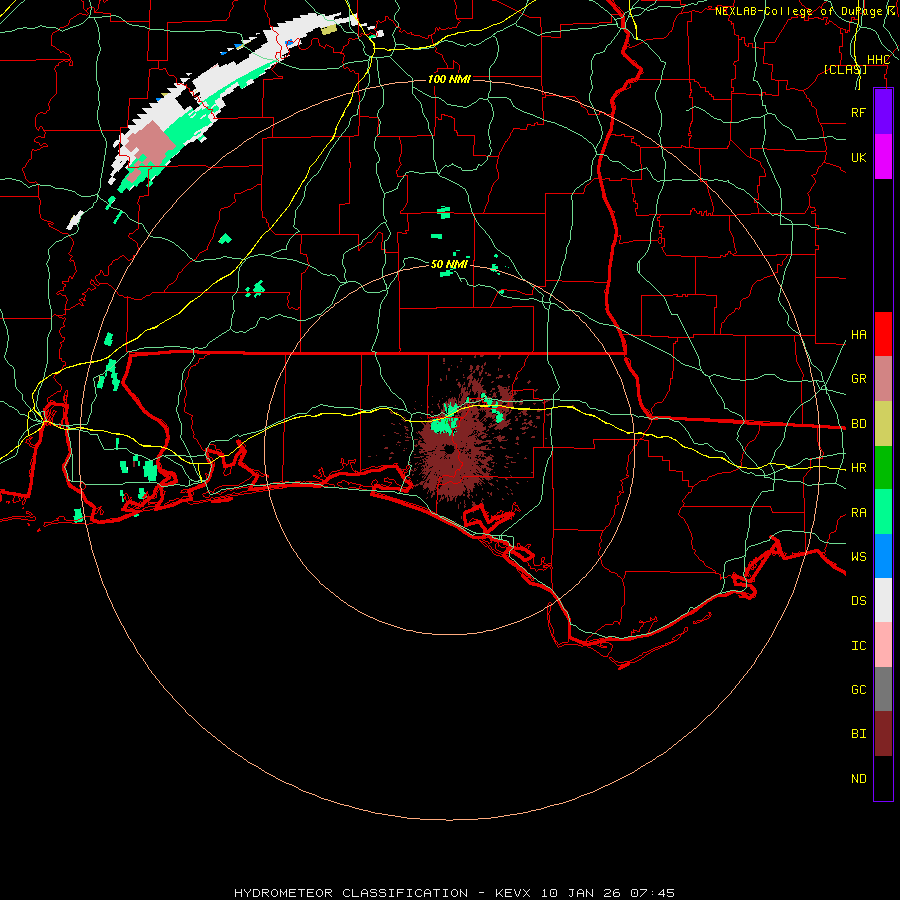900x900 pixels.
Task: Click the 'NEXLAB-College of DuPage' credit text
Action: [798, 11]
